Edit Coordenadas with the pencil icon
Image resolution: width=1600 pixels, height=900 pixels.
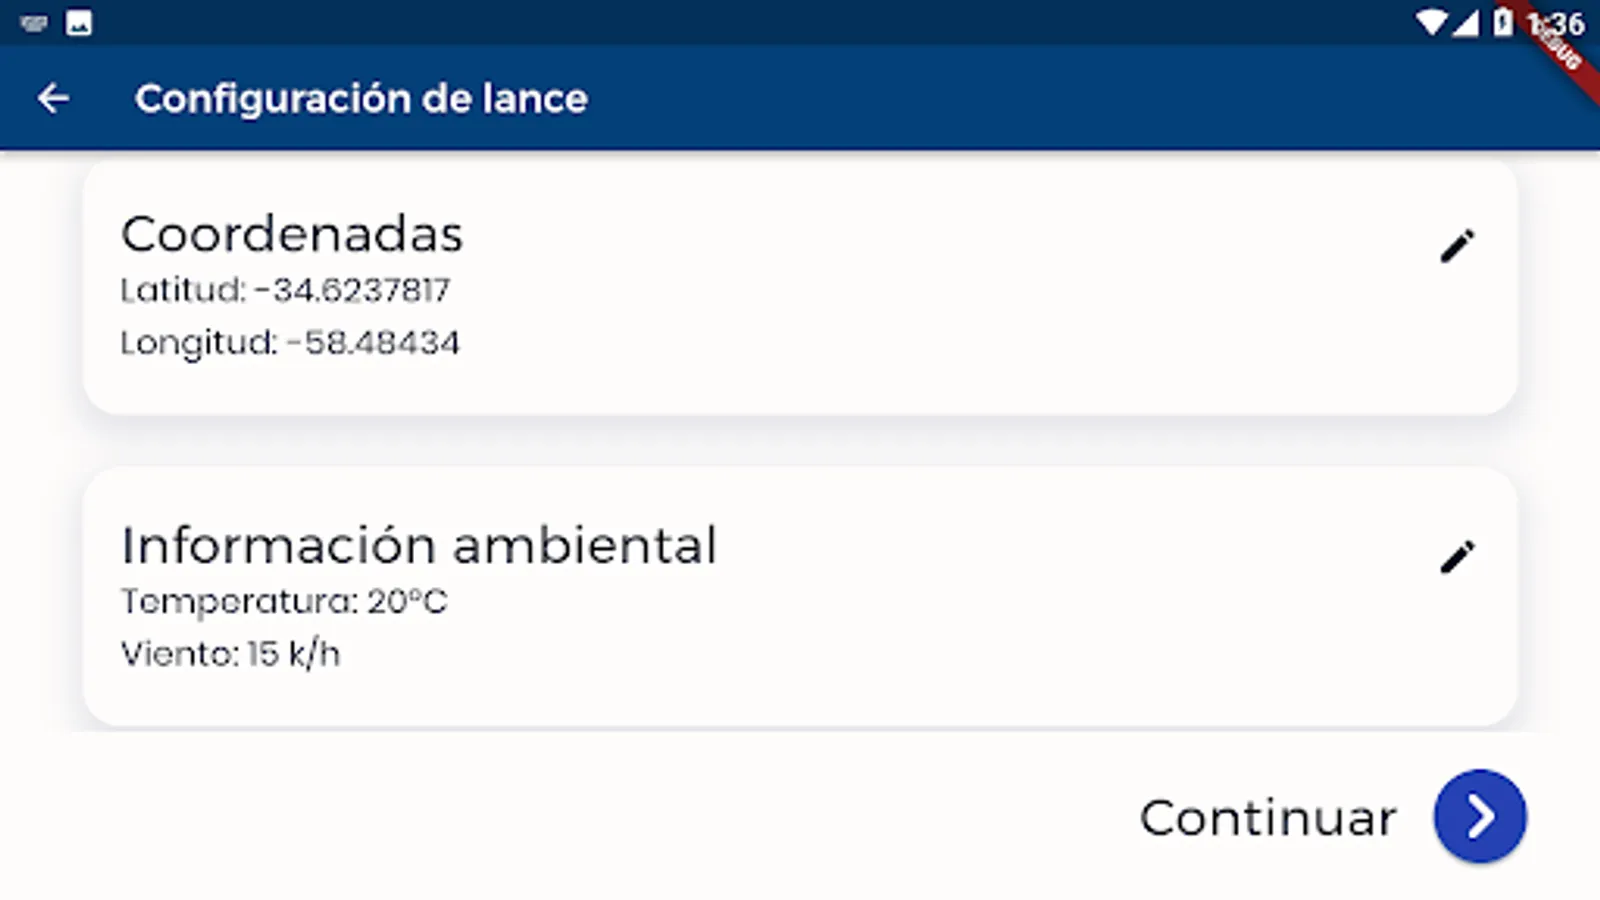pos(1457,246)
